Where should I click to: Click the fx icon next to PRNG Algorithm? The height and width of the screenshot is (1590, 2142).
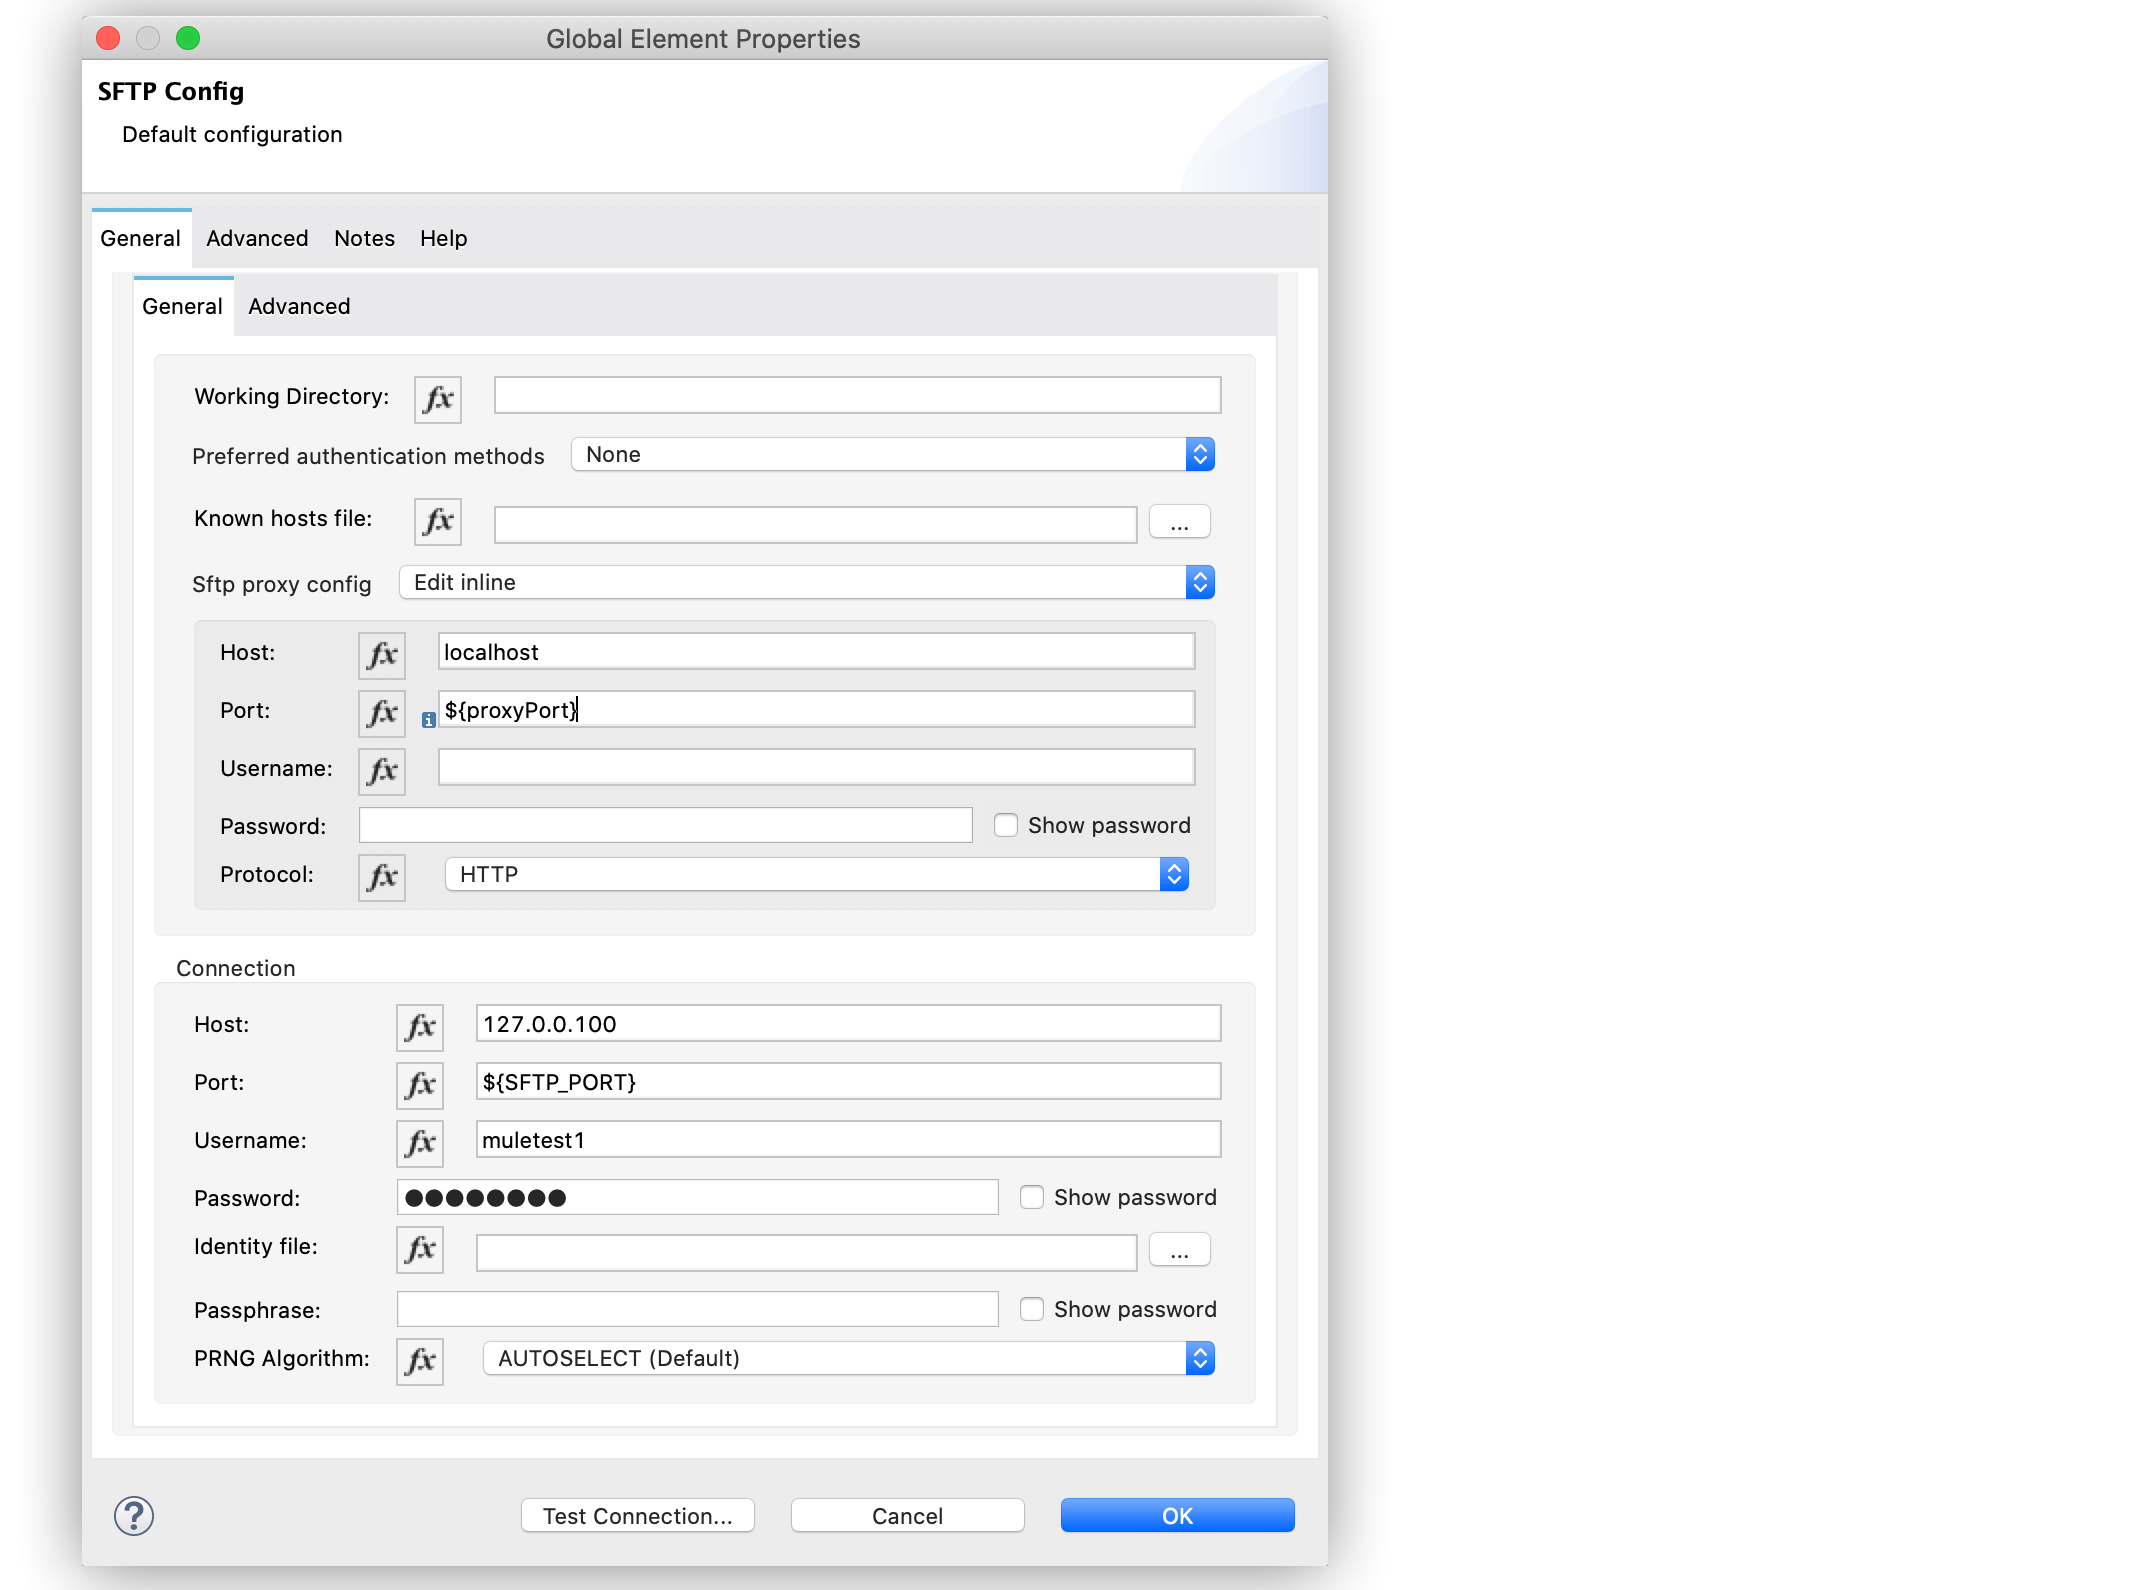point(419,1360)
